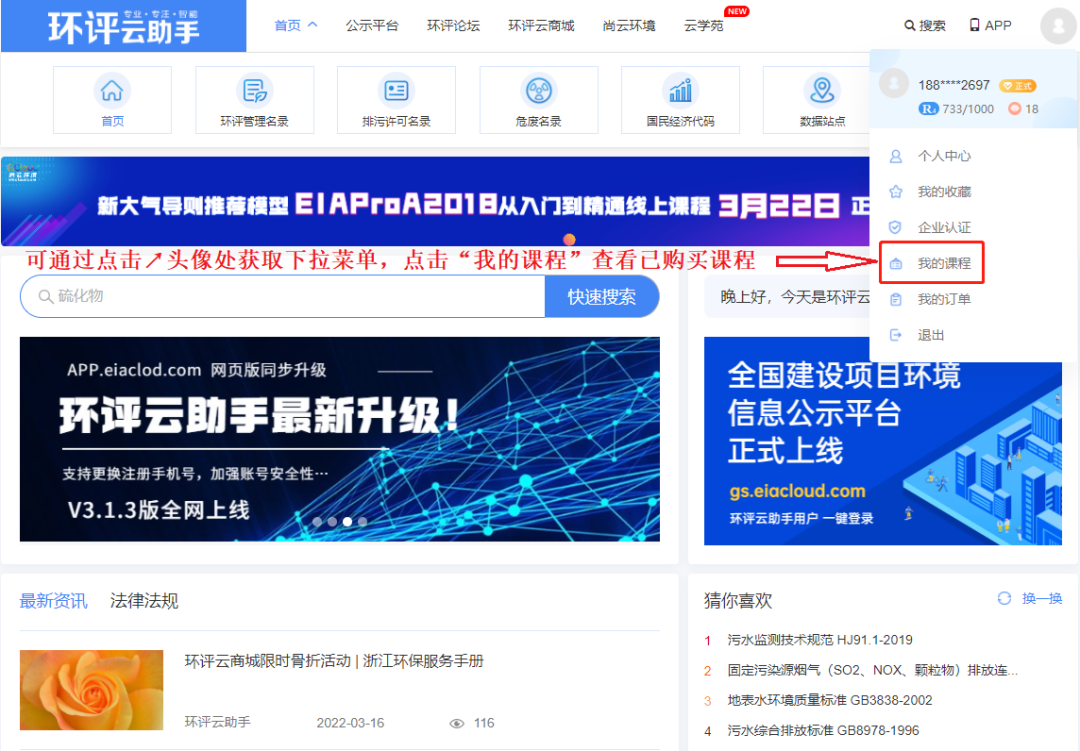Screen dimensions: 1080x751
Task: Open the 环评论坛 nav item
Action: coord(453,25)
